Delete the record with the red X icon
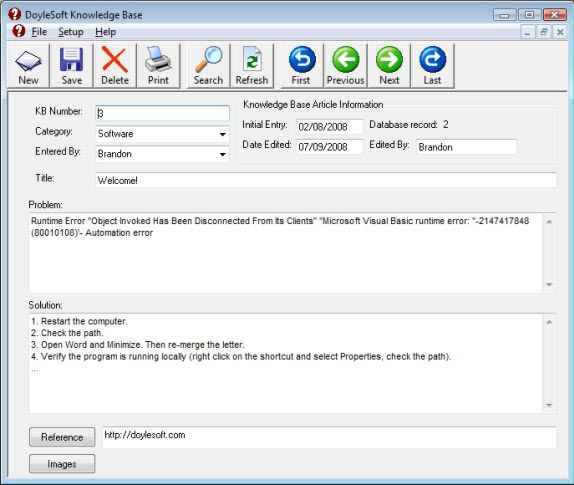This screenshot has height=485, width=574. click(115, 66)
